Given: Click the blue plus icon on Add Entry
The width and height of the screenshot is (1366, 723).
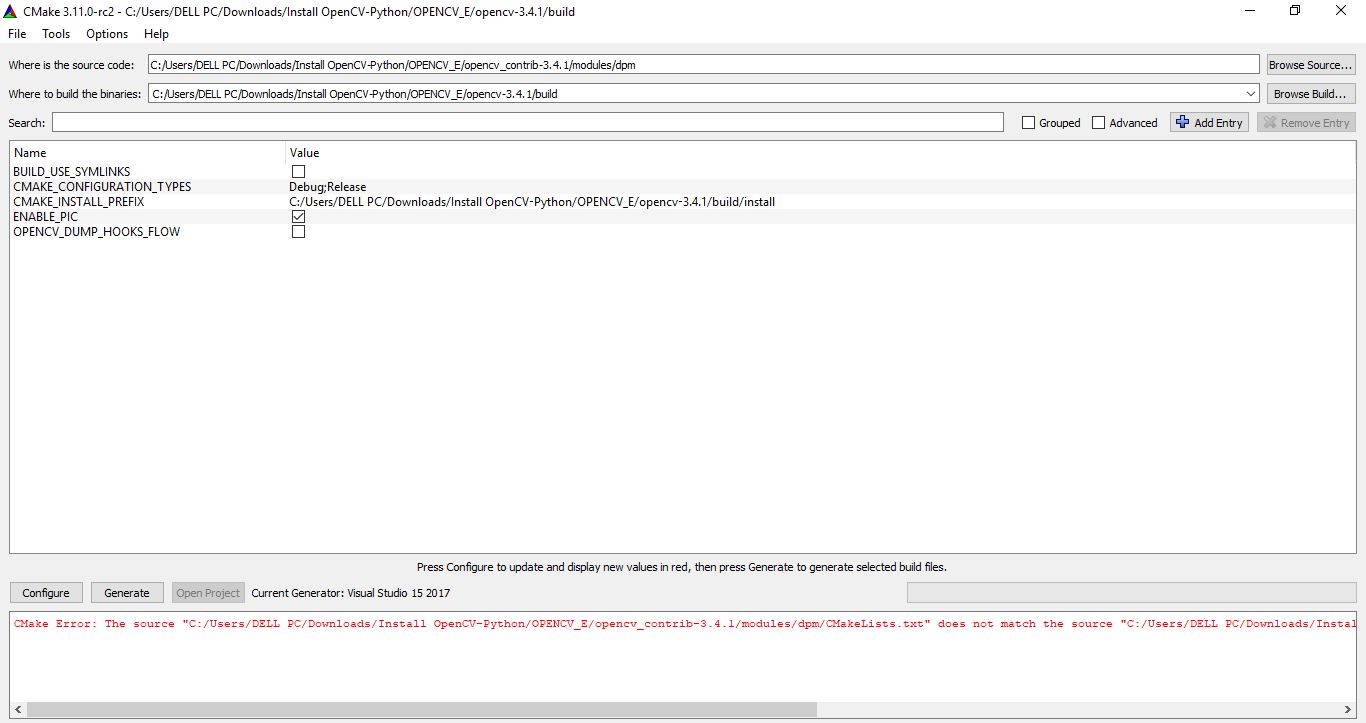Looking at the screenshot, I should click(1183, 122).
